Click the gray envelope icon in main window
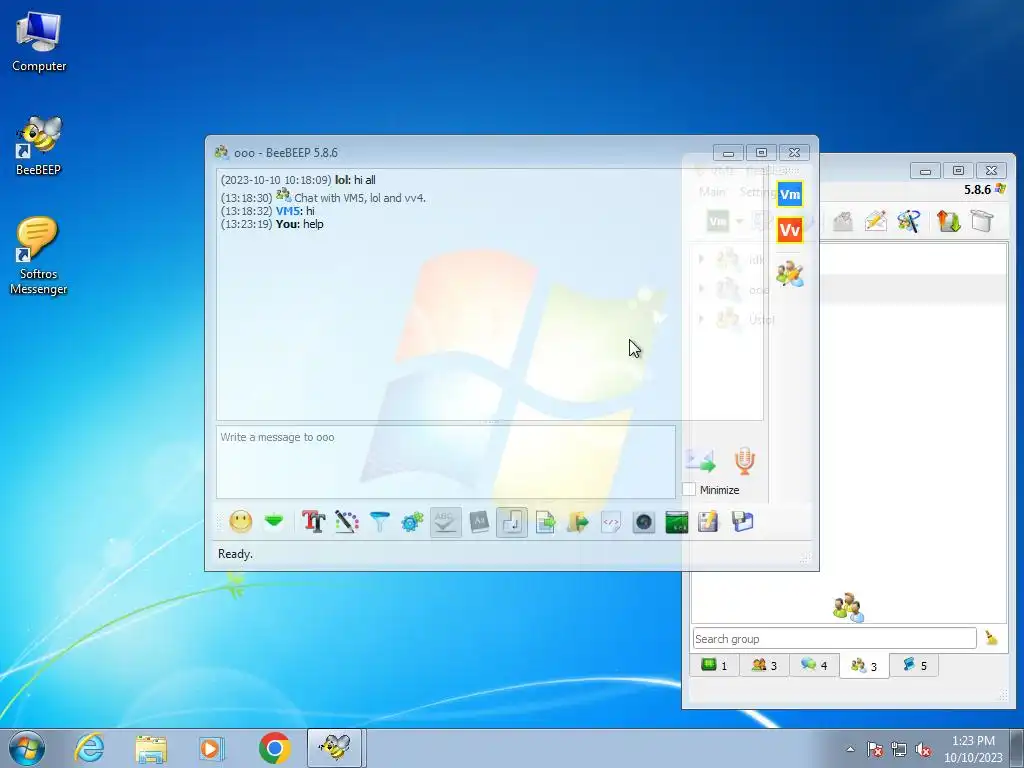The height and width of the screenshot is (768, 1024). (842, 221)
